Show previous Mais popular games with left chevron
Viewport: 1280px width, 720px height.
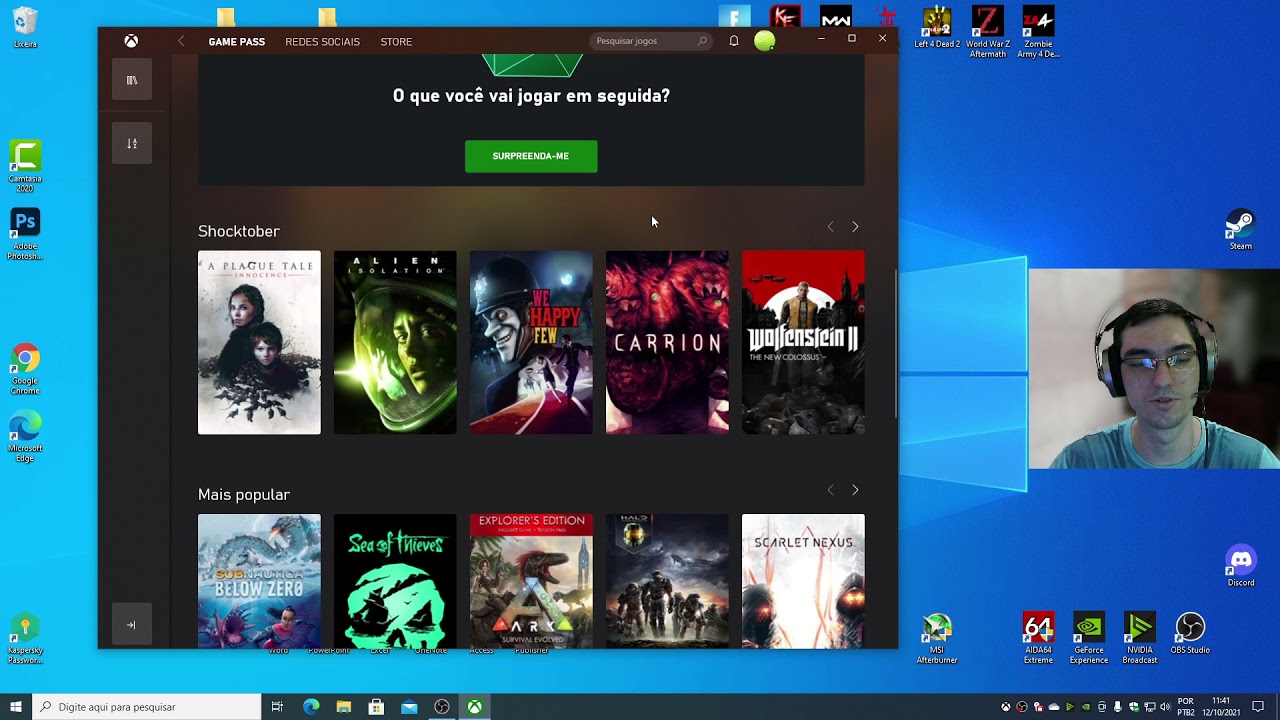(830, 490)
